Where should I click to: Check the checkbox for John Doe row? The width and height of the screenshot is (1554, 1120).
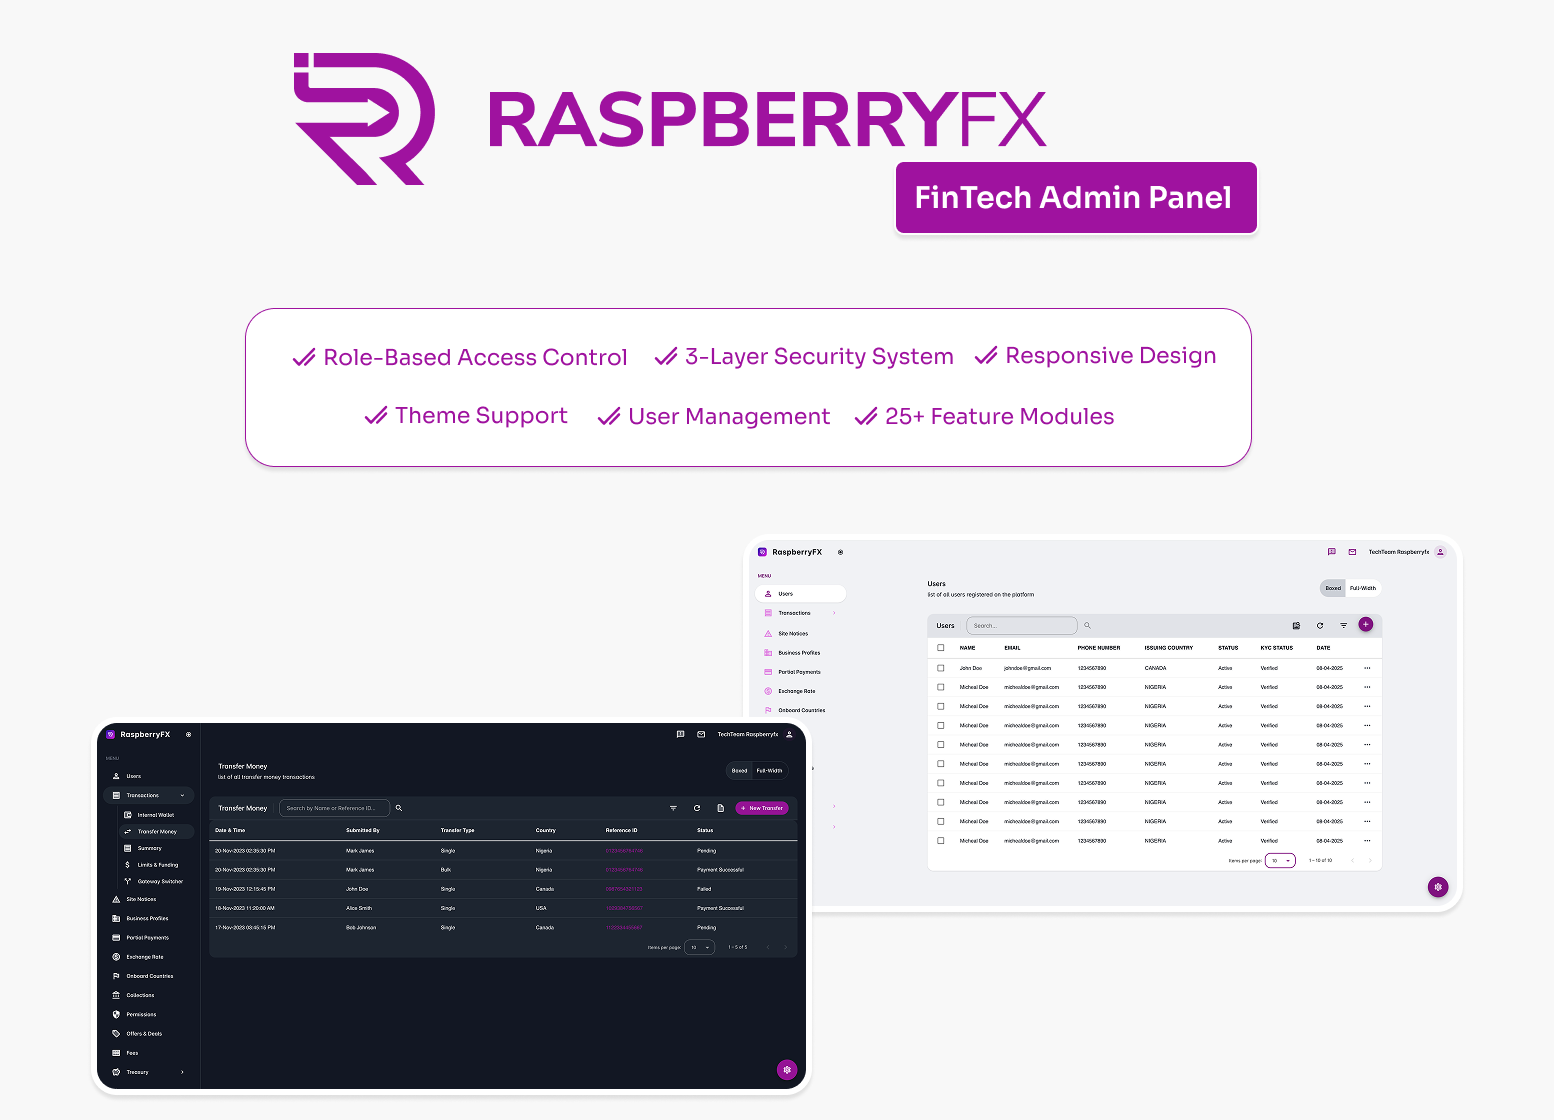click(940, 668)
